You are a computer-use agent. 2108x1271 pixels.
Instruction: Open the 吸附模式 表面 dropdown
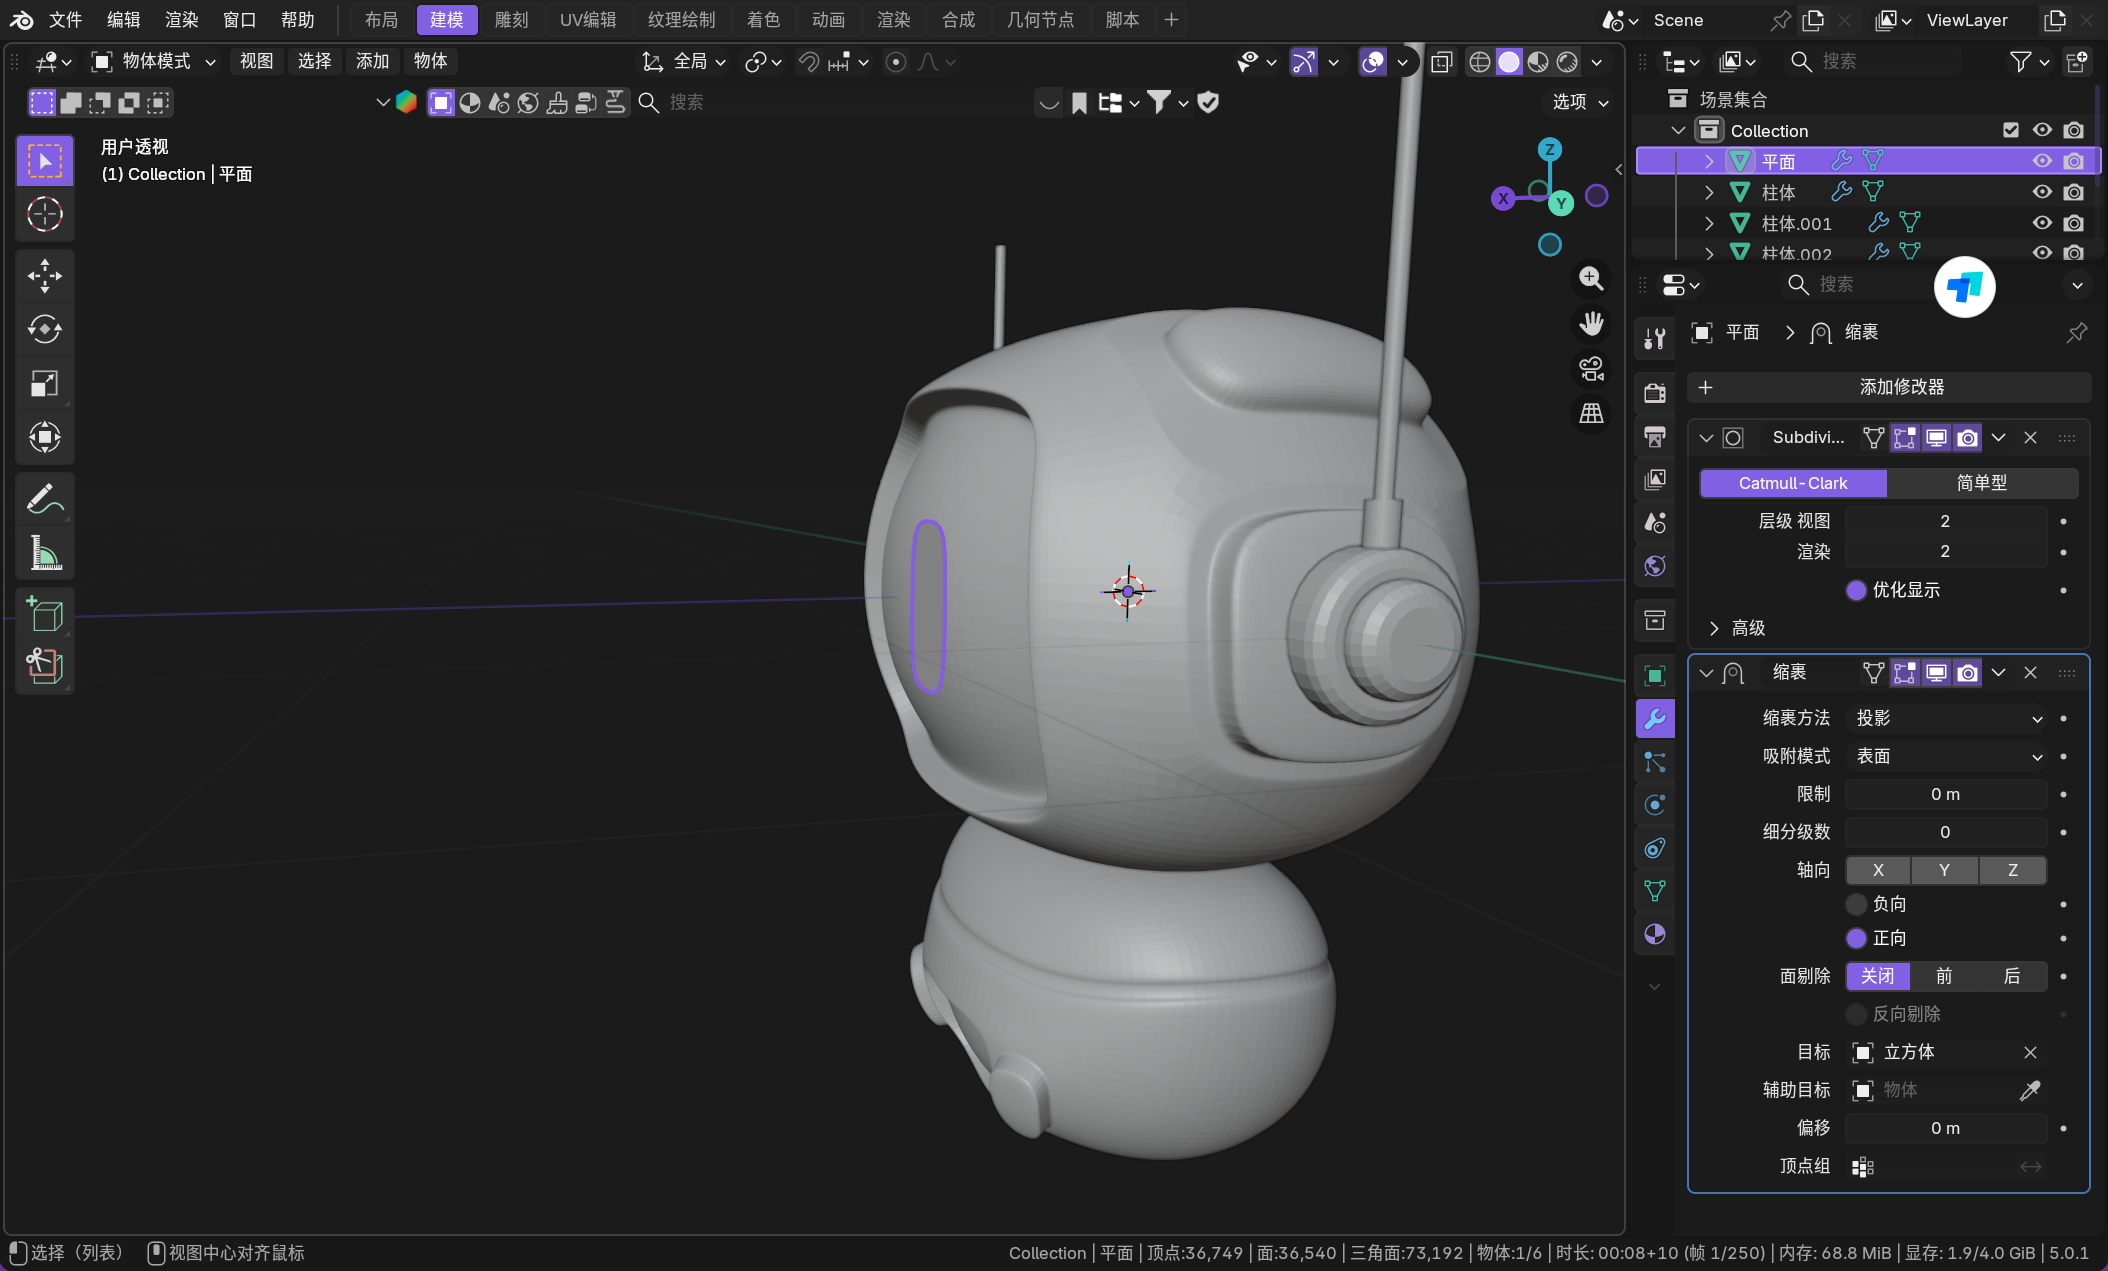1945,756
